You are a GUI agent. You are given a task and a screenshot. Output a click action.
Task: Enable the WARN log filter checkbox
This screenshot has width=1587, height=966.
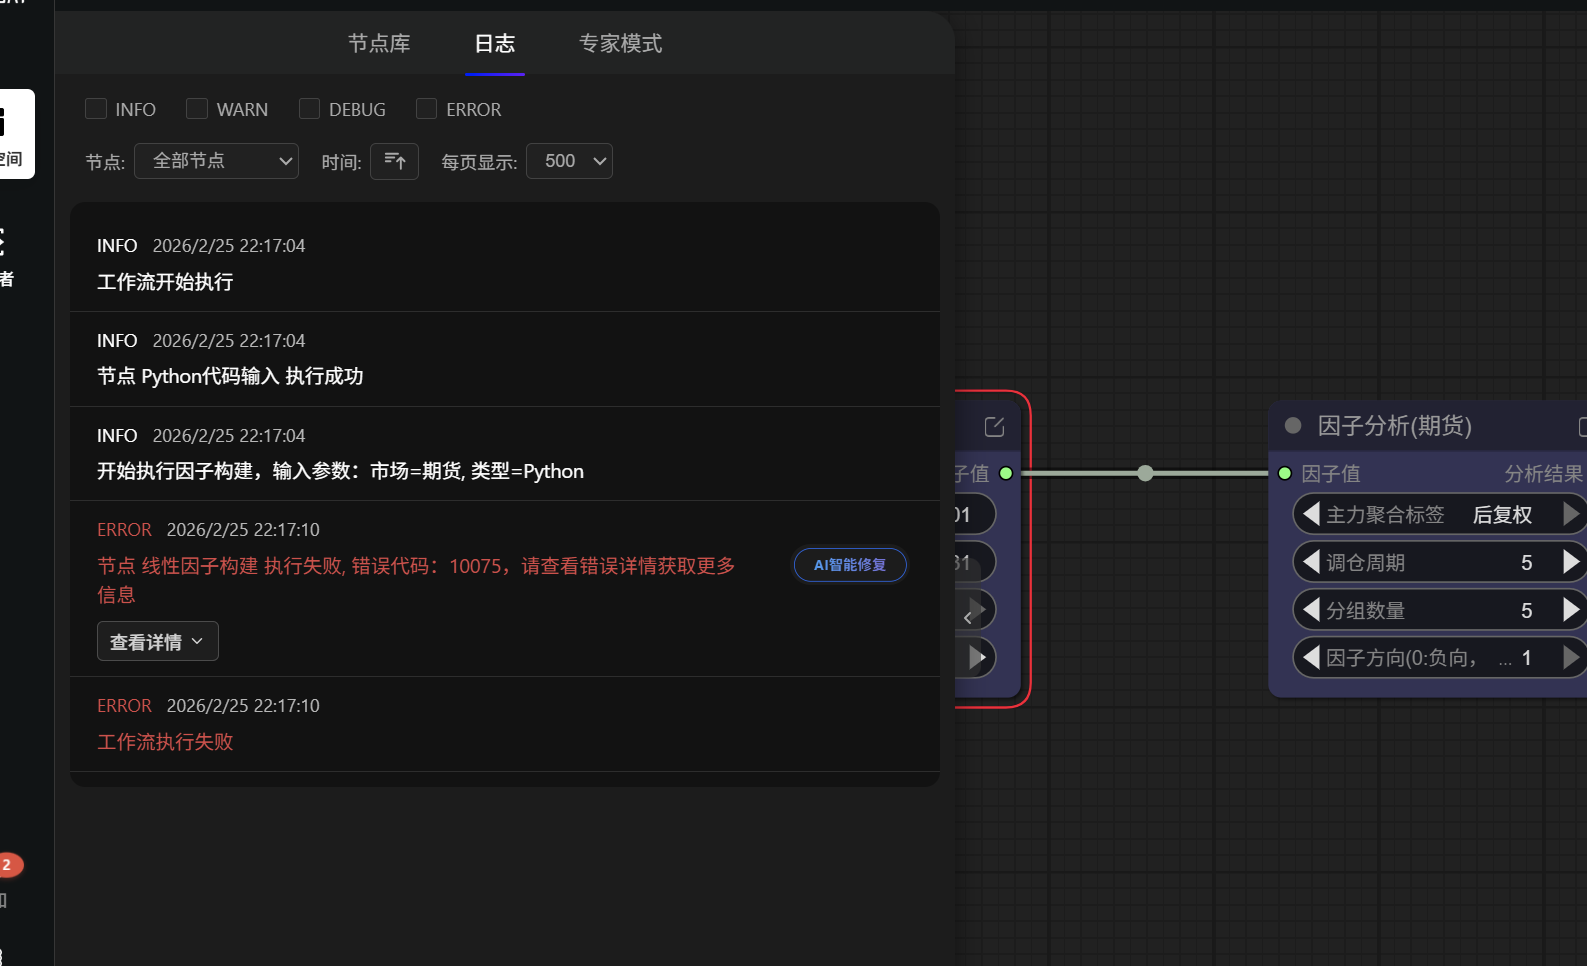tap(197, 109)
